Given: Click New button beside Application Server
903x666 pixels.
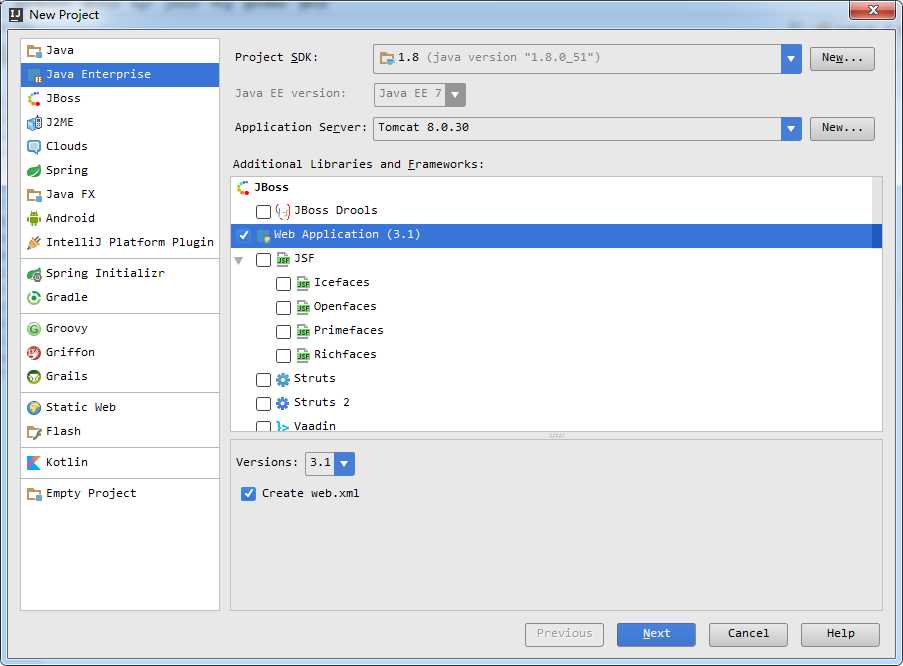Looking at the screenshot, I should point(842,128).
